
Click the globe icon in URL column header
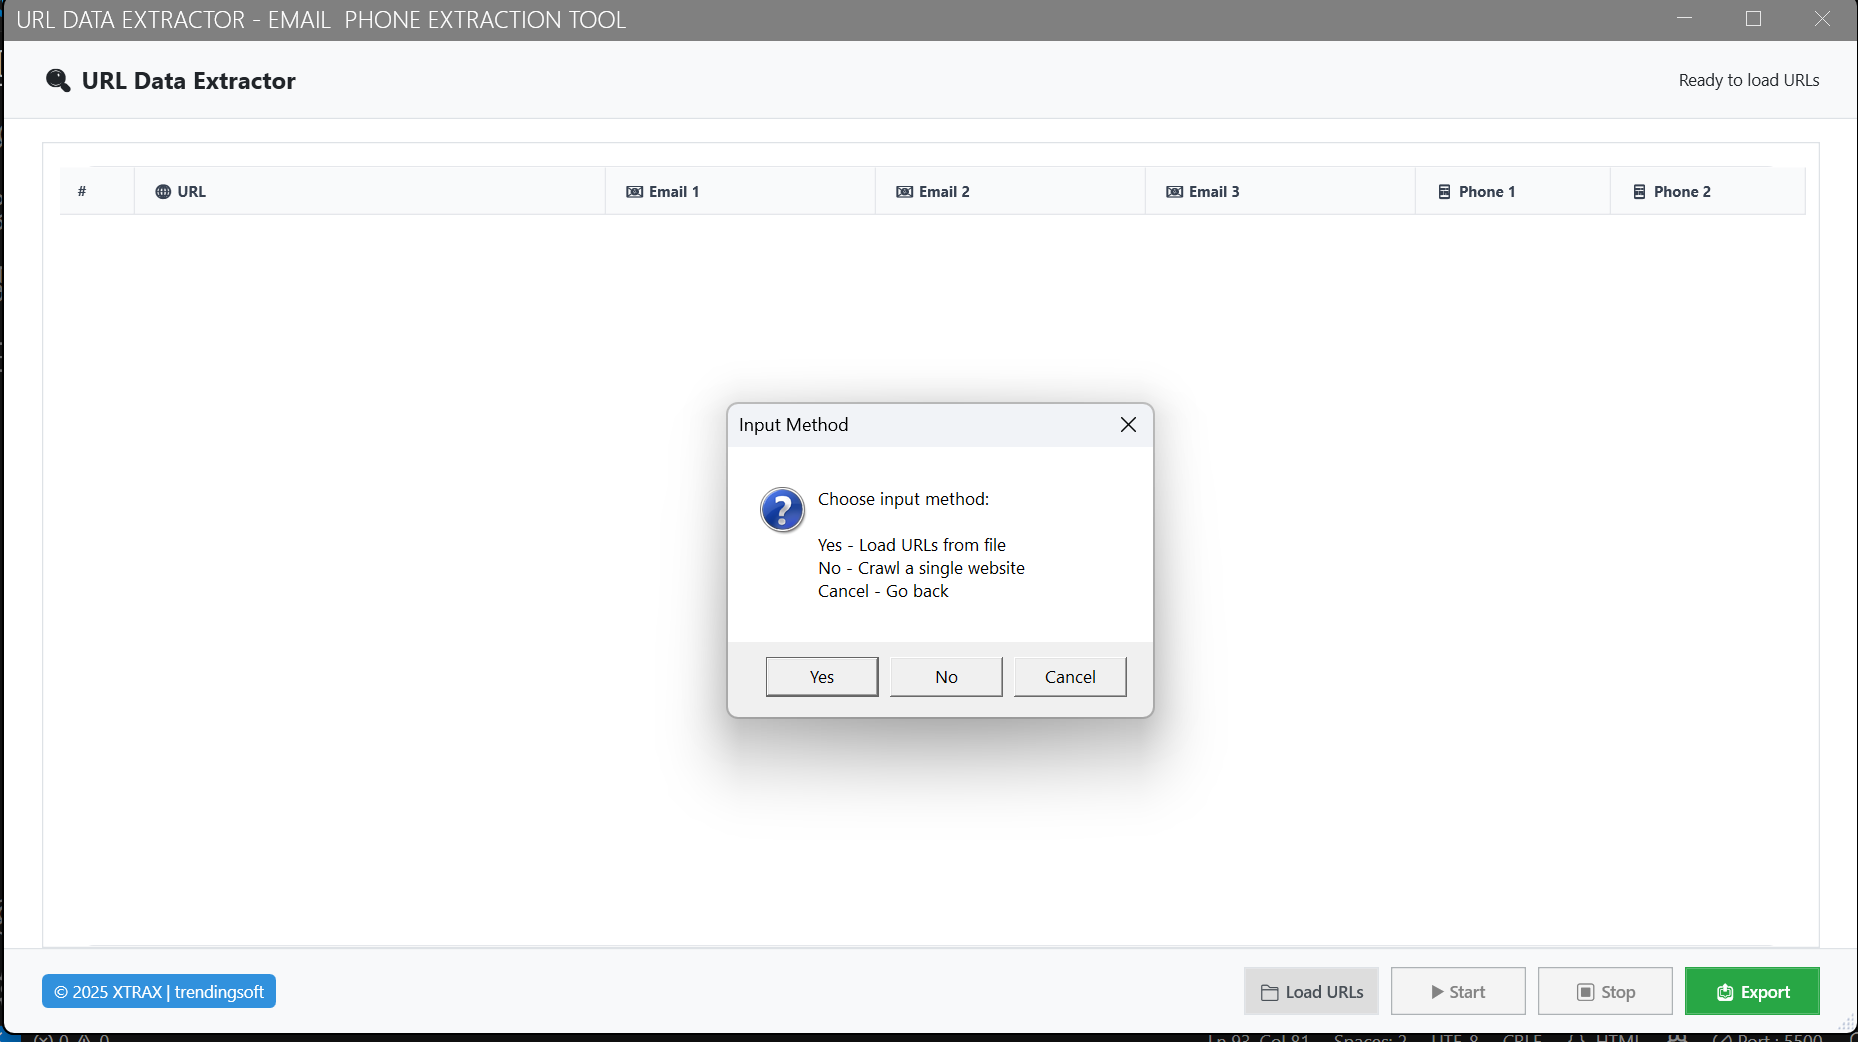[x=163, y=192]
